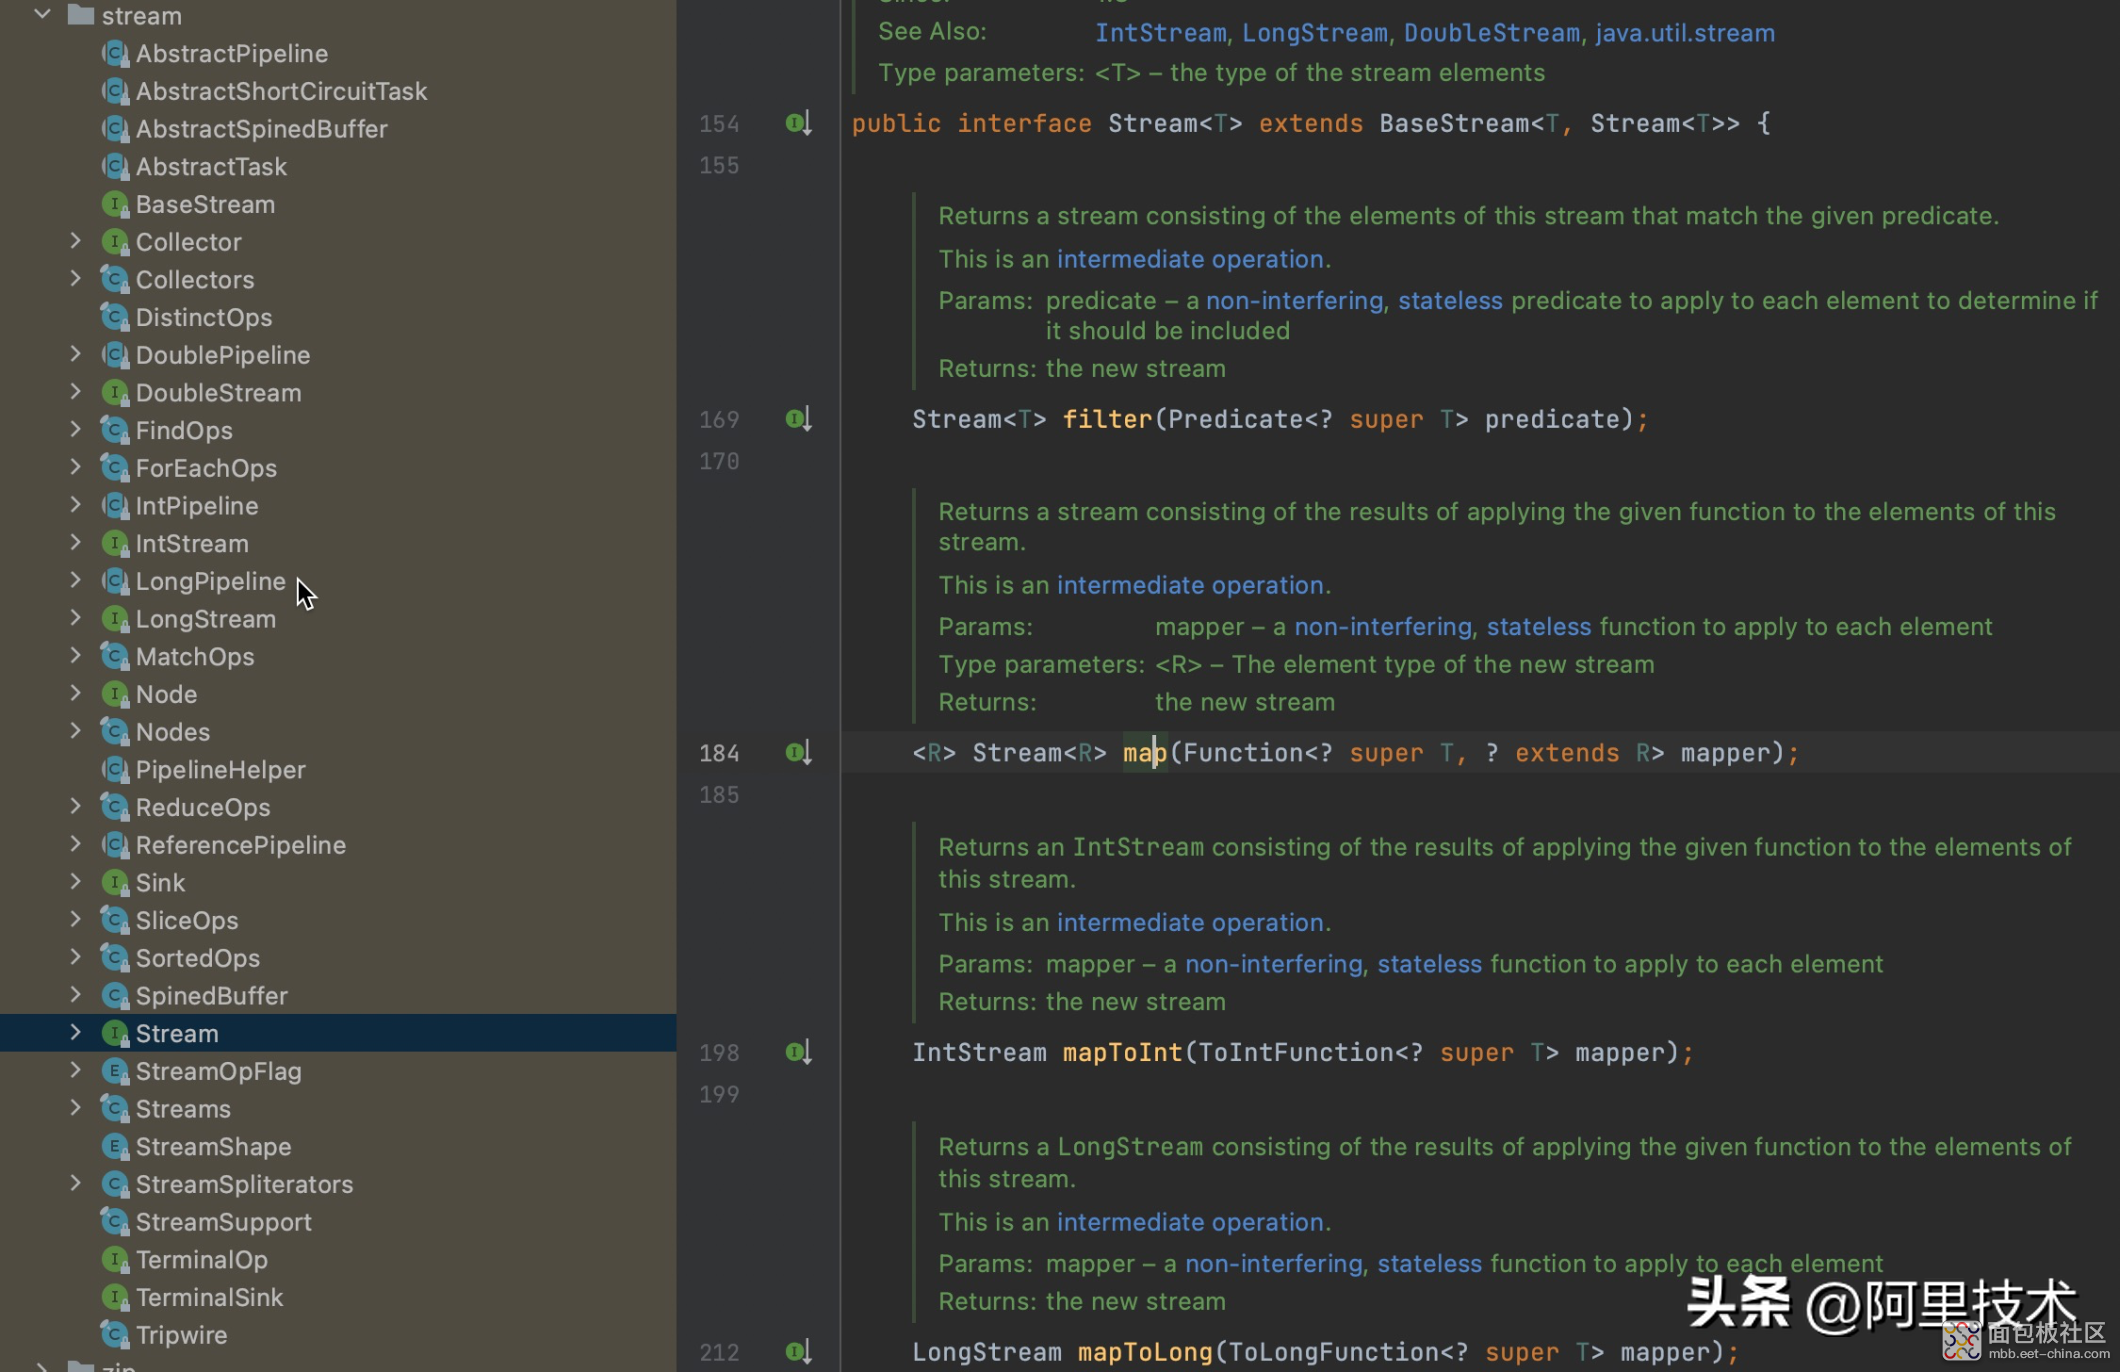This screenshot has height=1372, width=2120.
Task: Expand the ReferencePipeline tree node
Action: (75, 844)
